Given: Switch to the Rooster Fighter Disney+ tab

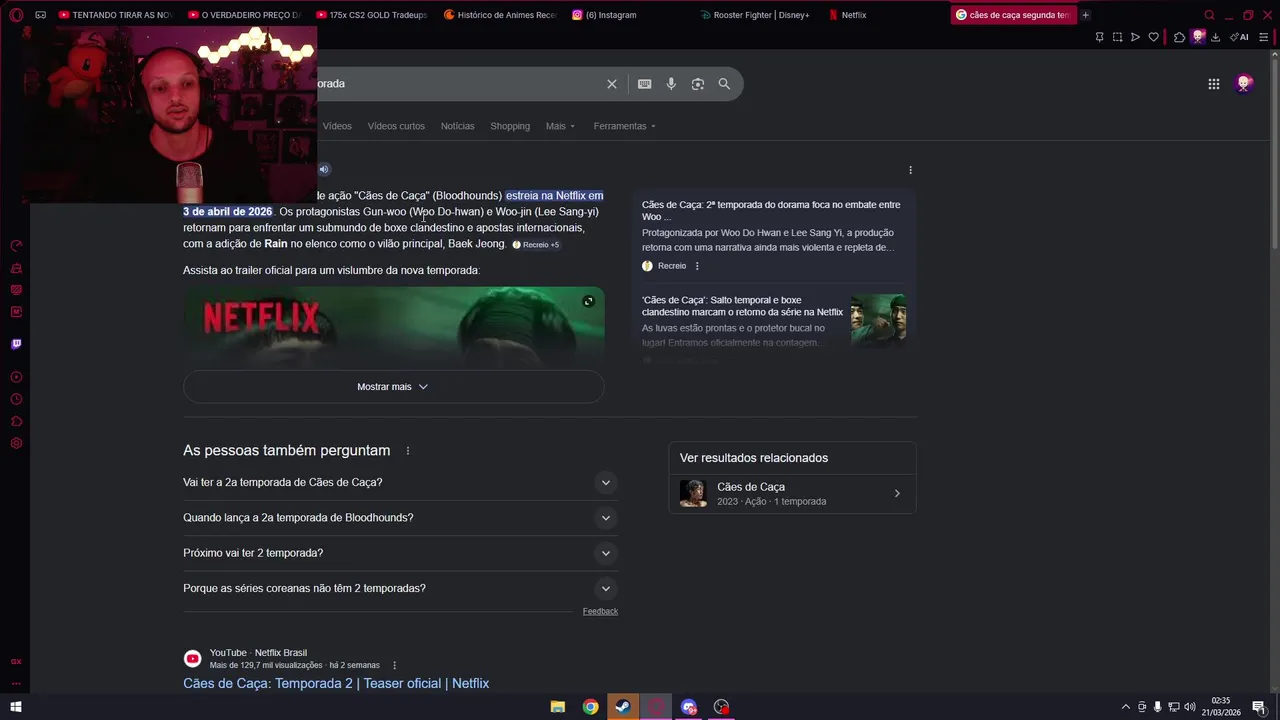Looking at the screenshot, I should point(755,15).
